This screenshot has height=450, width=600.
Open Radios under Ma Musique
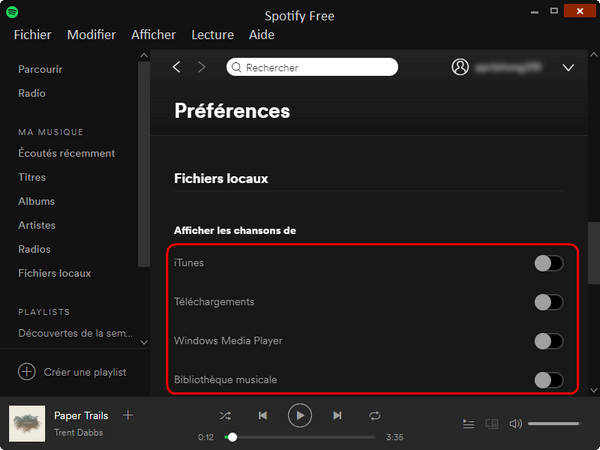(34, 249)
